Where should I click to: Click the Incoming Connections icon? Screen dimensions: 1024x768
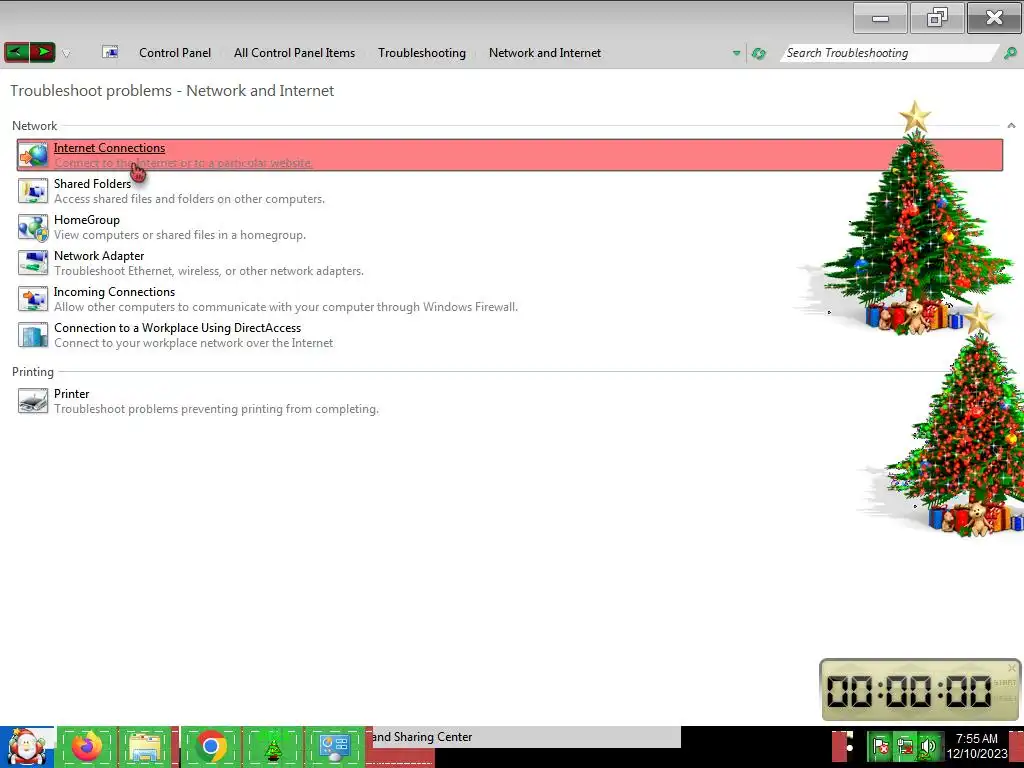tap(33, 299)
